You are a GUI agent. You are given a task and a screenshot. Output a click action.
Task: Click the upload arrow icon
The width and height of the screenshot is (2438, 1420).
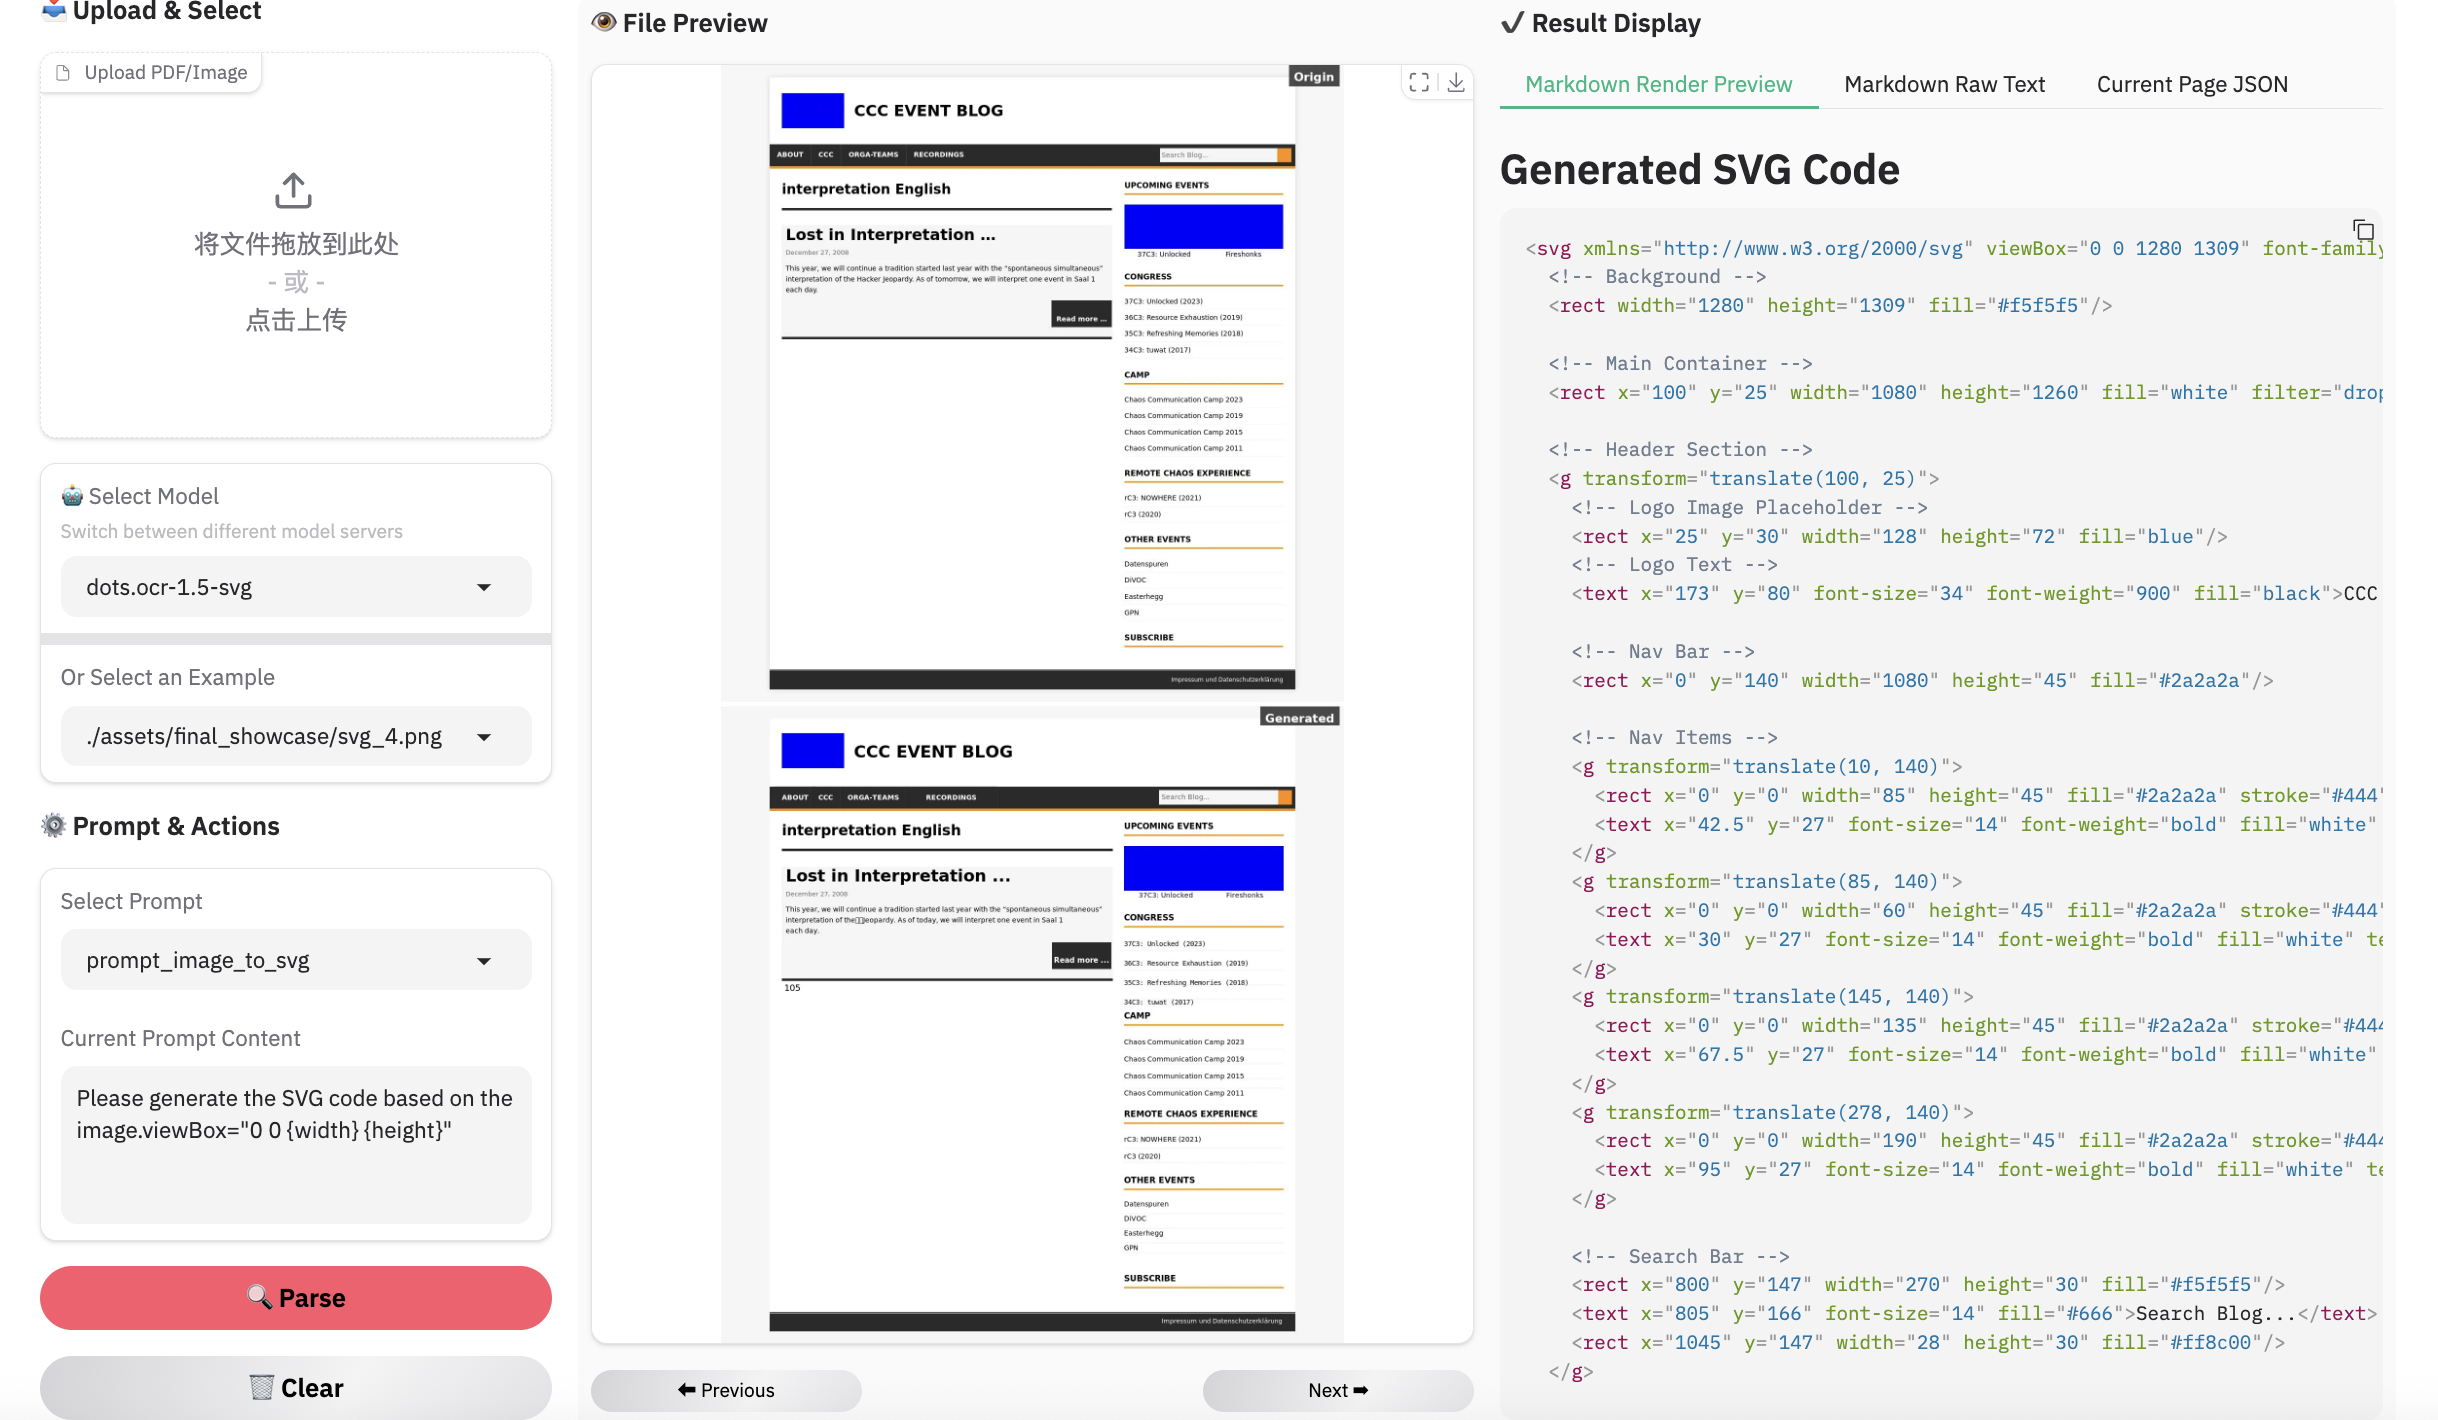click(x=293, y=190)
